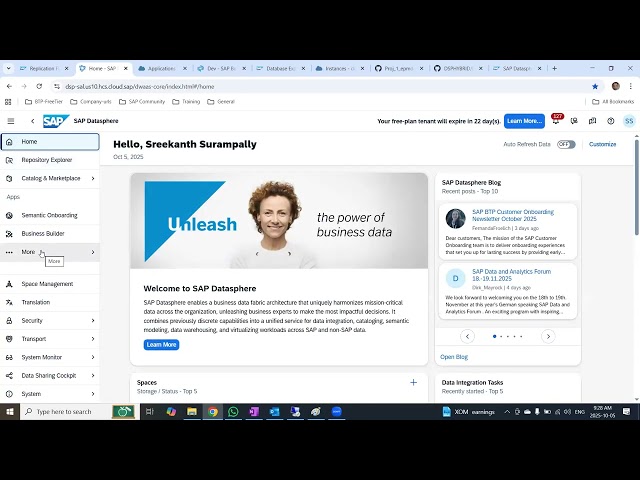Open SAP BTP Customer Onboarding Newsletter post
Screen dimensions: 640x480
point(513,215)
